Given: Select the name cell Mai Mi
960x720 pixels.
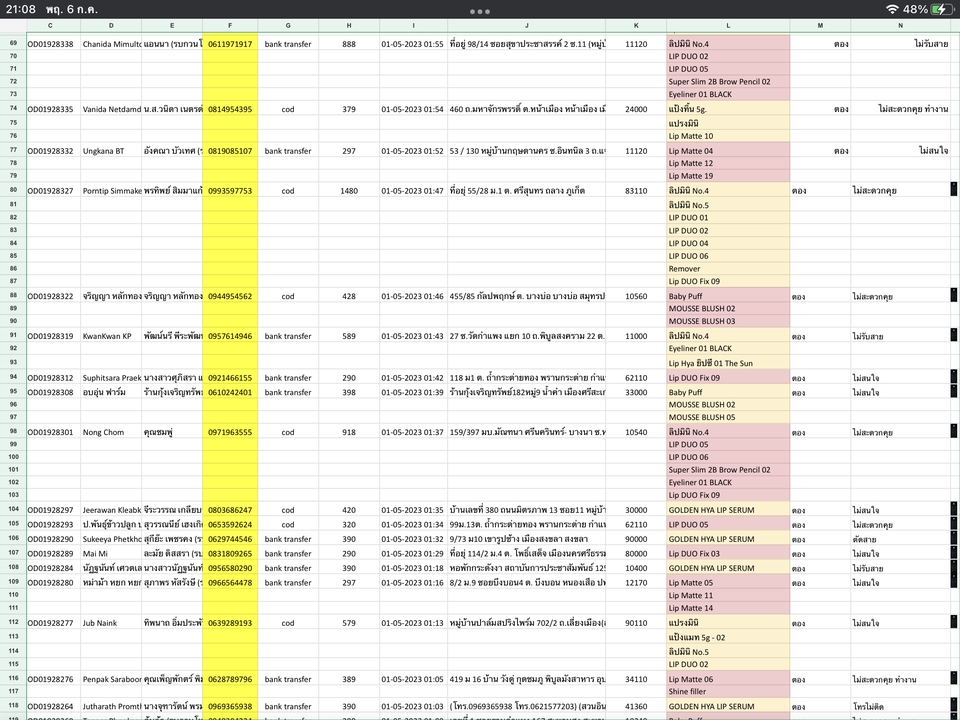Looking at the screenshot, I should 111,553.
